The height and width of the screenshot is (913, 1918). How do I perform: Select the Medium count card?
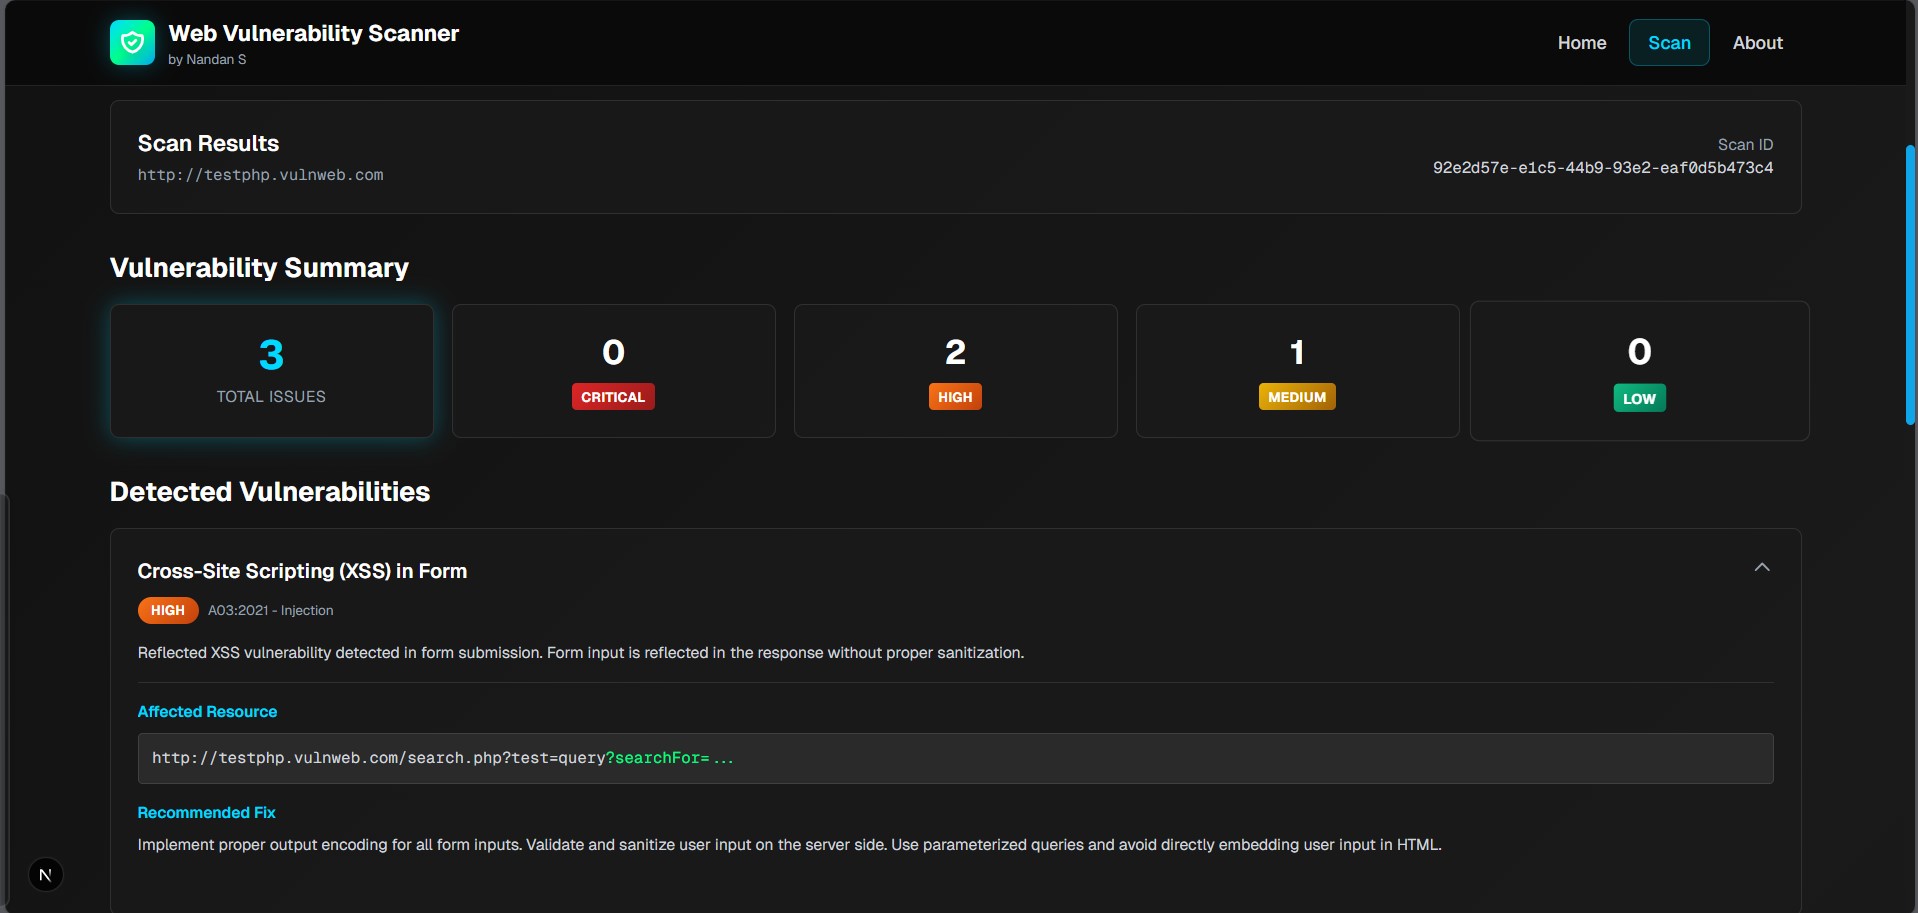point(1298,371)
